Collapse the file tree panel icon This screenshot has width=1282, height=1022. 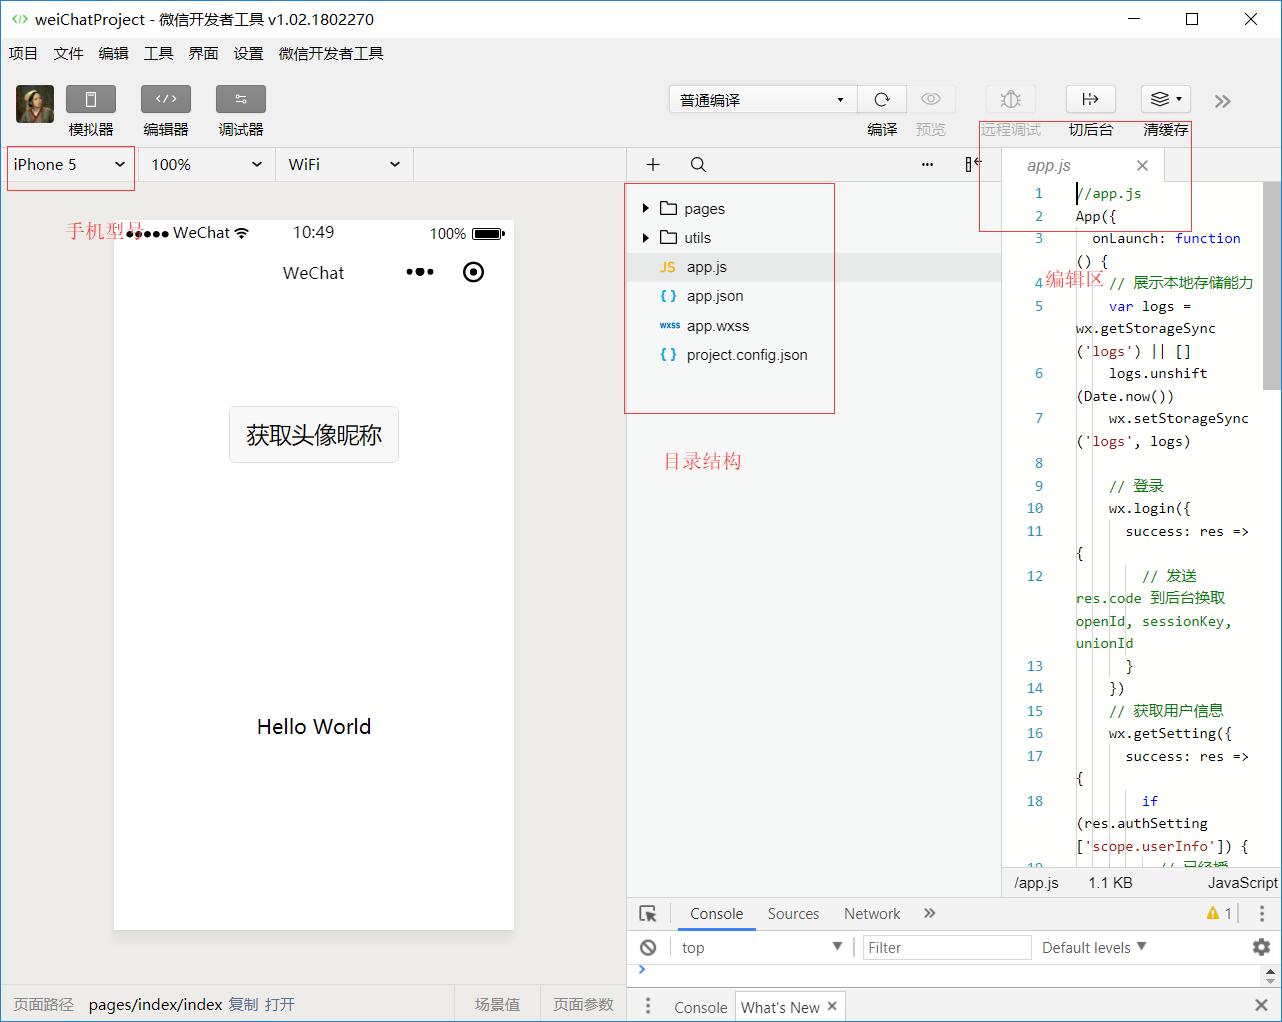[x=972, y=164]
